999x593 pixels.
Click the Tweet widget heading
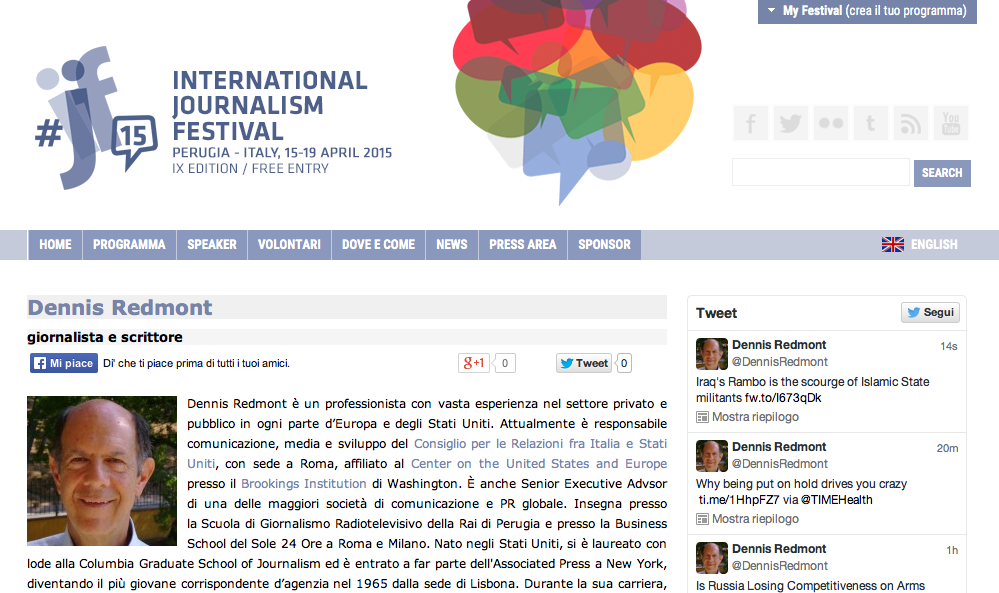[x=716, y=313]
